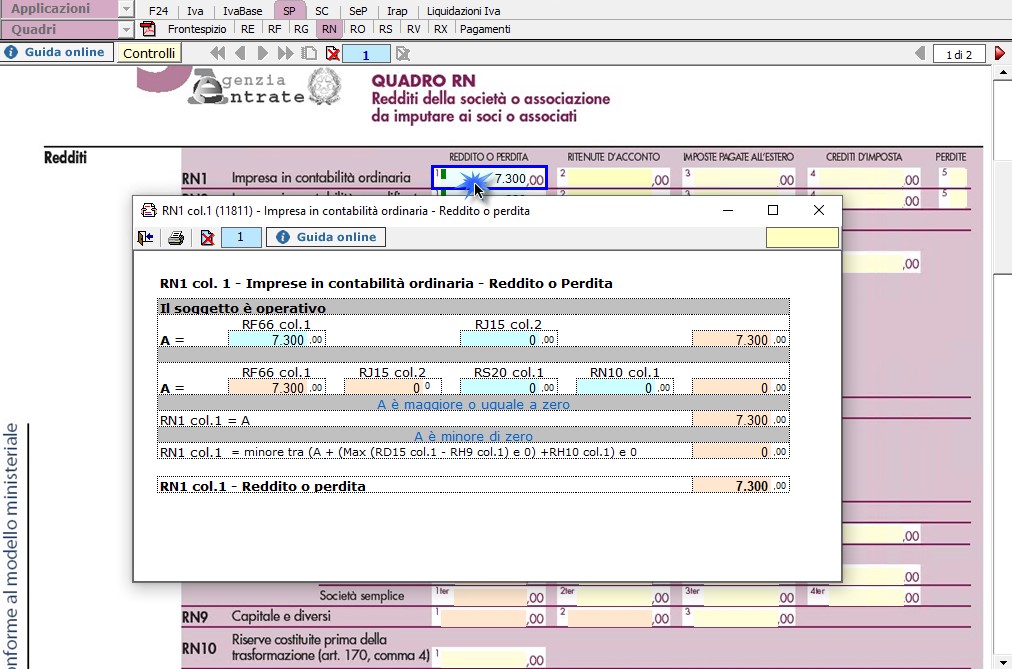The height and width of the screenshot is (669, 1012).
Task: Click 'A è maggiore o uguale a zero' link
Action: (473, 404)
